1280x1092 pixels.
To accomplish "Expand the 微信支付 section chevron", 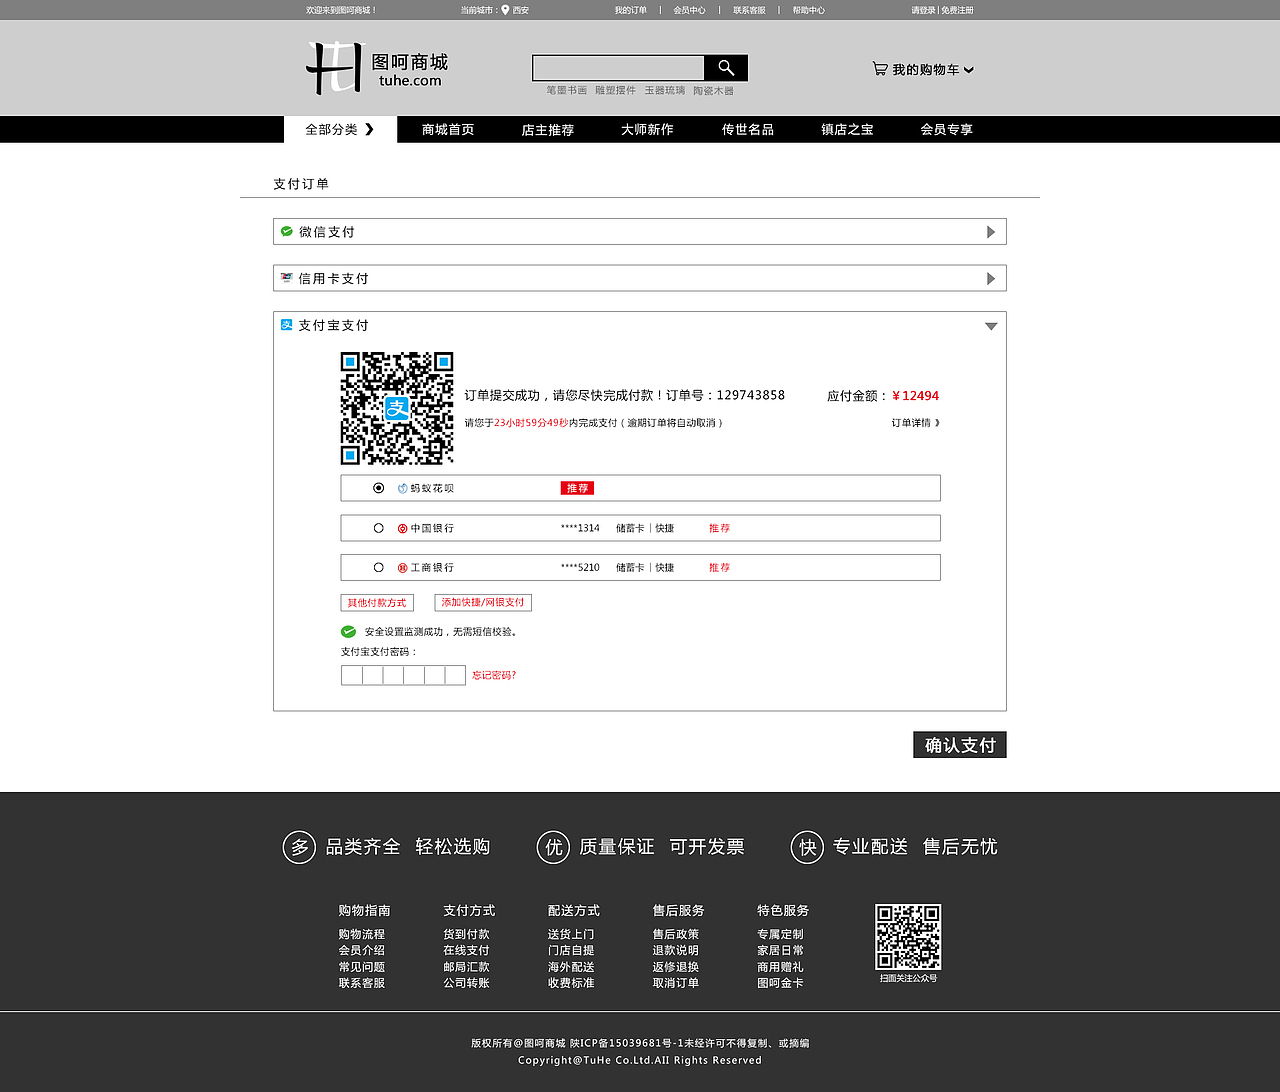I will click(x=991, y=231).
